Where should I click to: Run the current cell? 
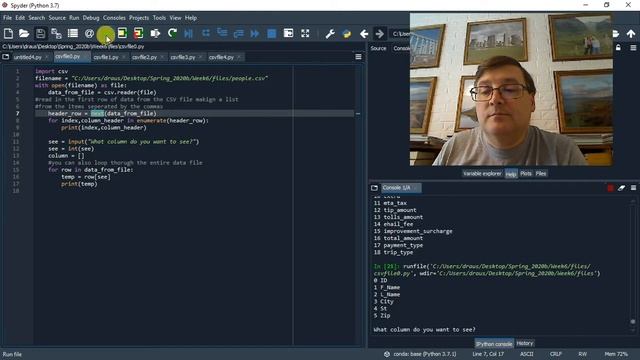[x=122, y=33]
